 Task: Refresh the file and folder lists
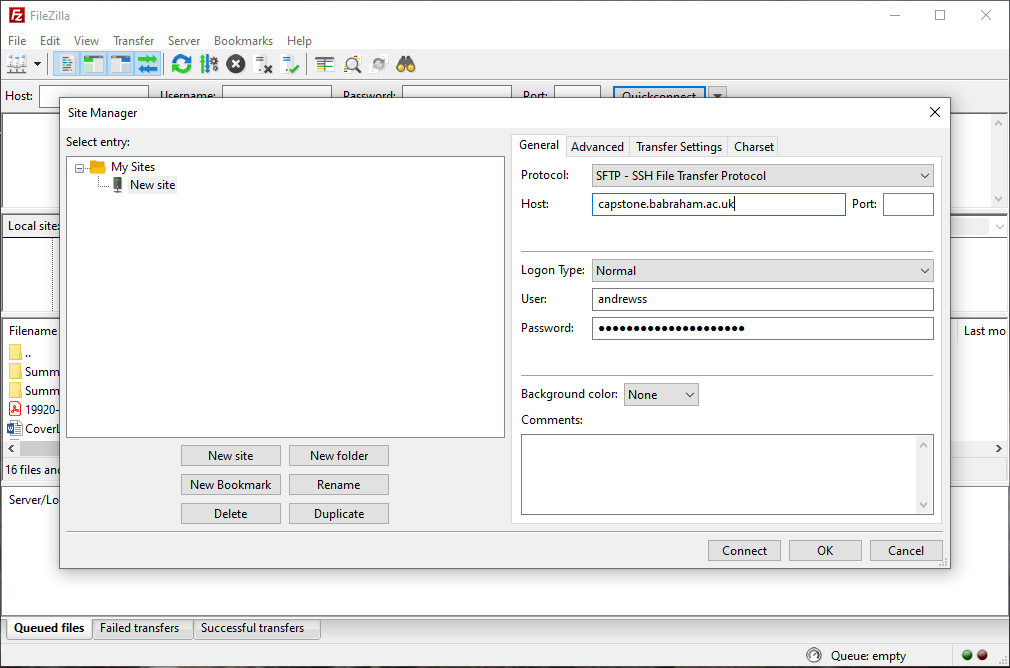181,63
